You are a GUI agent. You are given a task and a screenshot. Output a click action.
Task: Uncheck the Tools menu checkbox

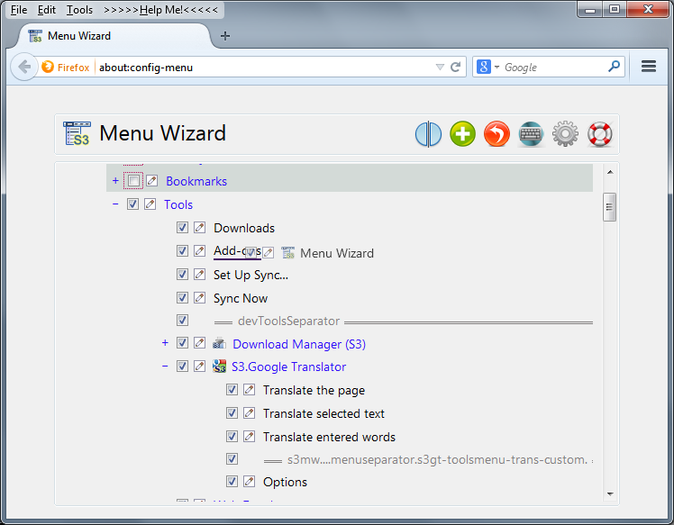pos(133,204)
